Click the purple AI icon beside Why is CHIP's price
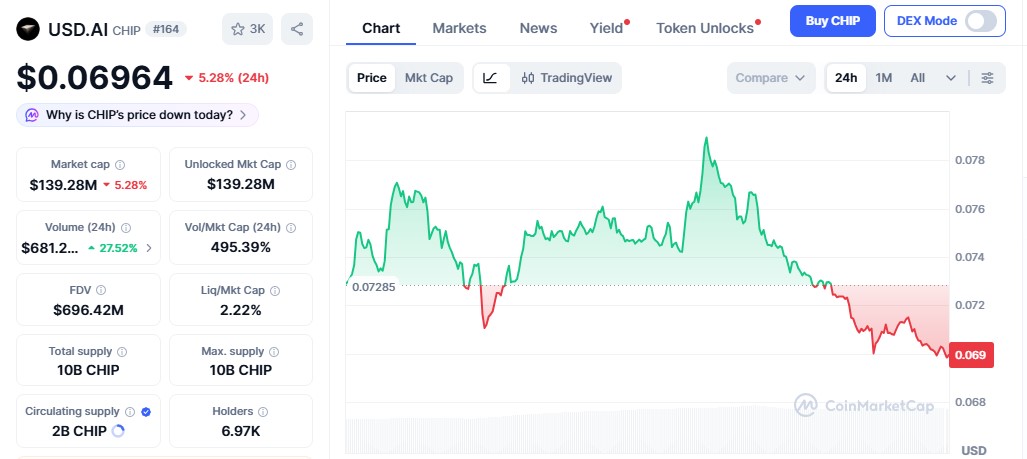The width and height of the screenshot is (1027, 459). 32,115
